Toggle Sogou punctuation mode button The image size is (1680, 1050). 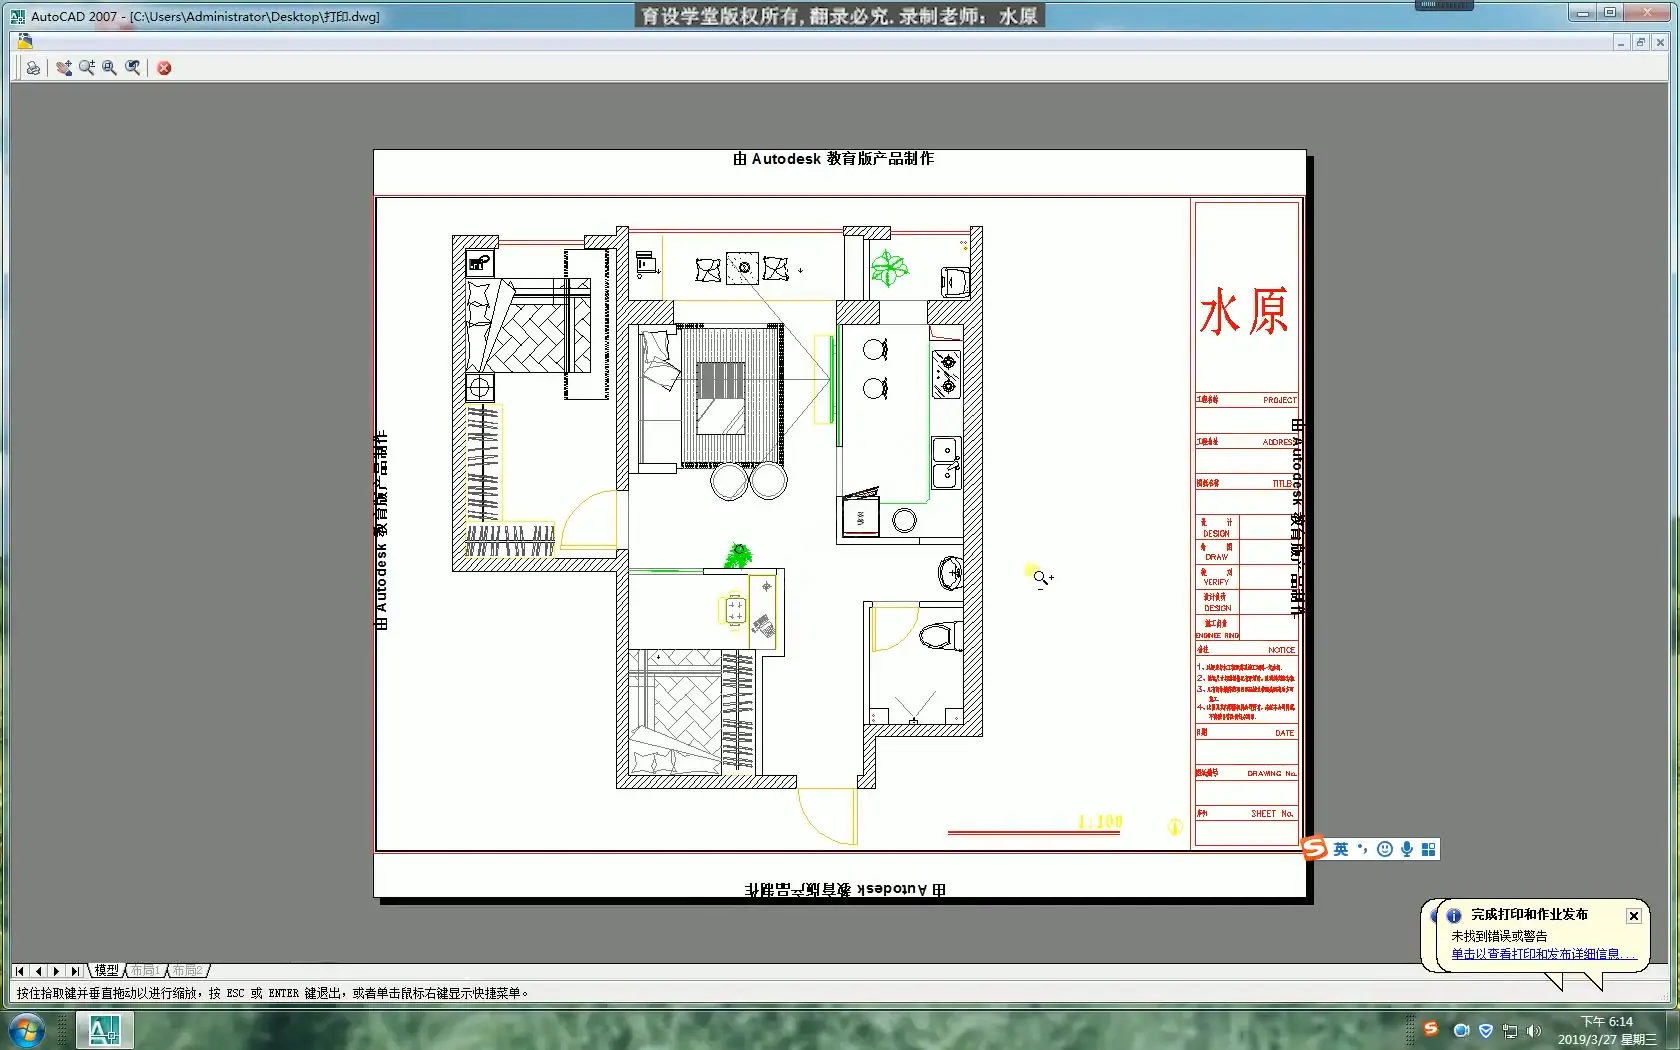pos(1362,849)
